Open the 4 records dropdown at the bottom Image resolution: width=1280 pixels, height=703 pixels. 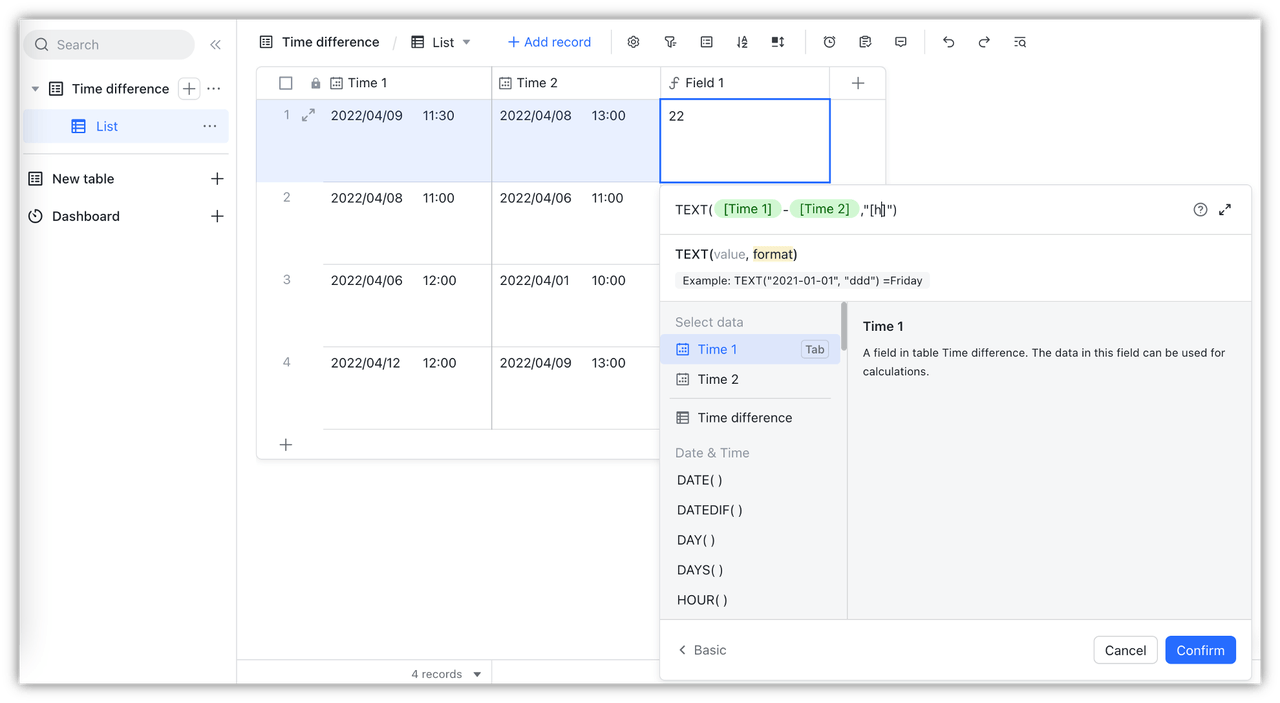click(x=476, y=673)
